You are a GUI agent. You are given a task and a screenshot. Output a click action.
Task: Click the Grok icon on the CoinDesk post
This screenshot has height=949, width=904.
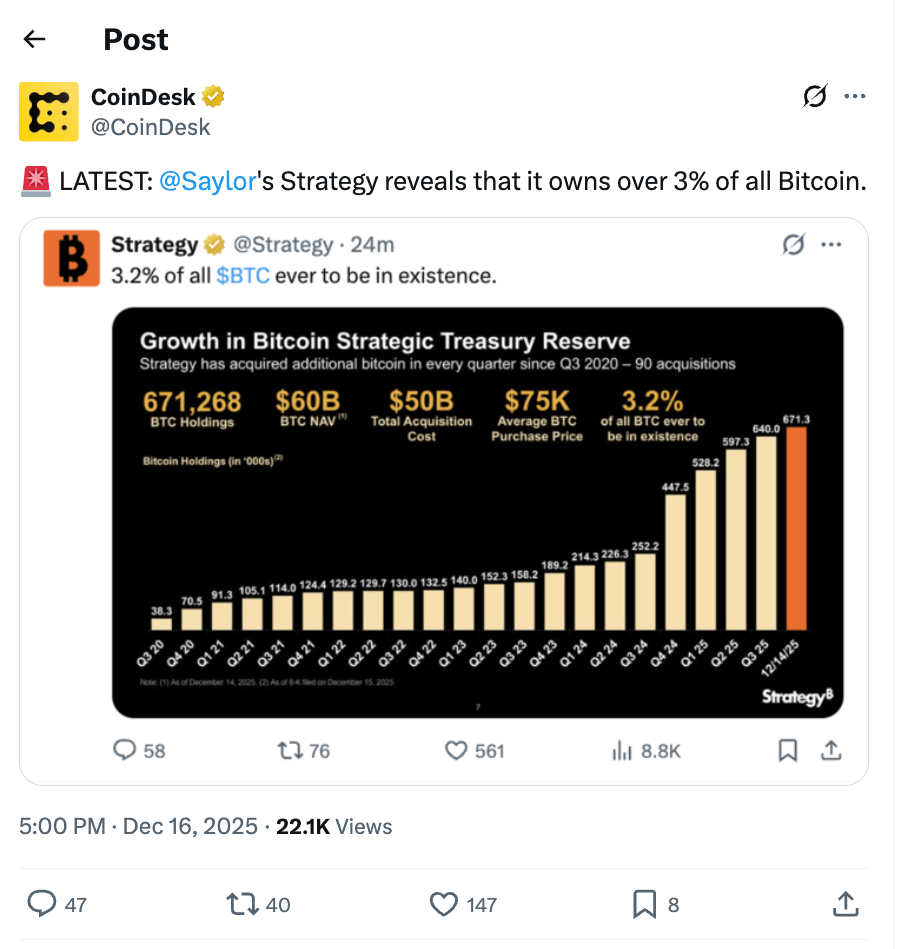816,96
